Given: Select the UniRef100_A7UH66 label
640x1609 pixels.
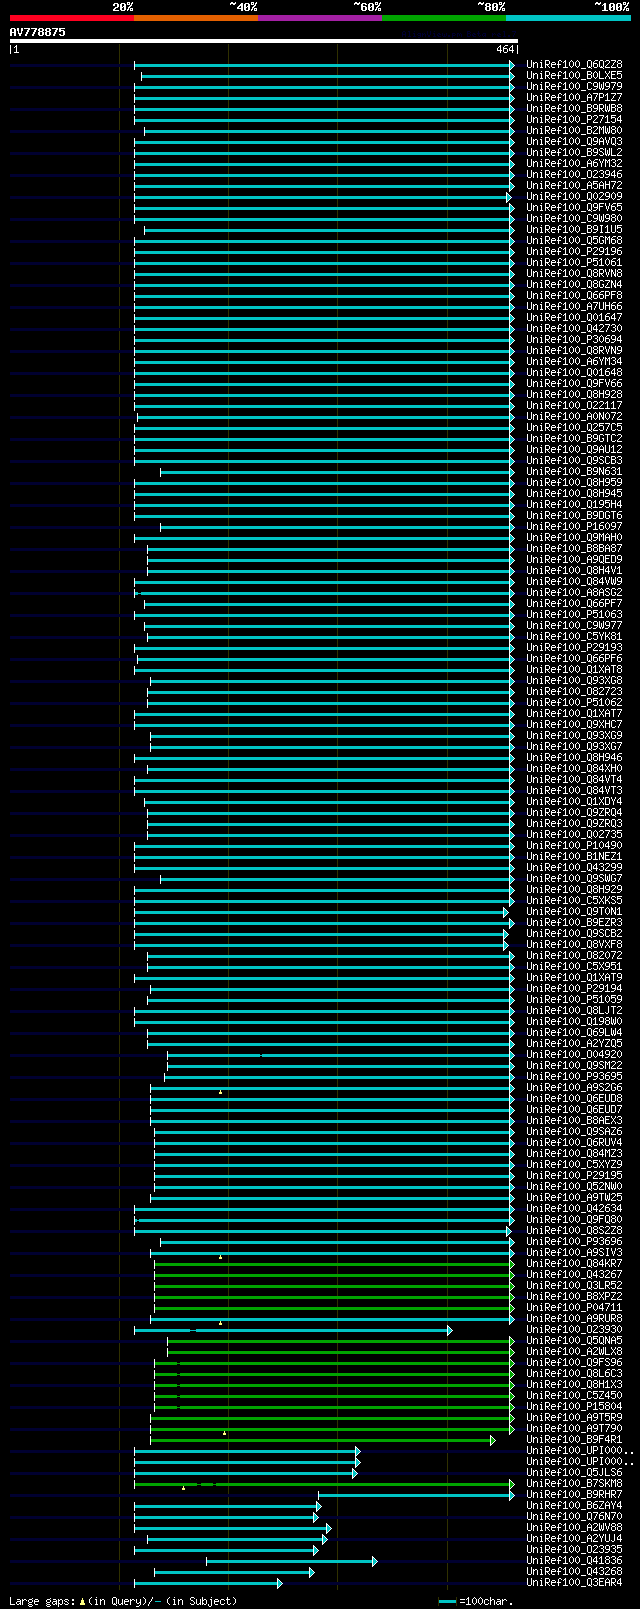Looking at the screenshot, I should (x=574, y=306).
